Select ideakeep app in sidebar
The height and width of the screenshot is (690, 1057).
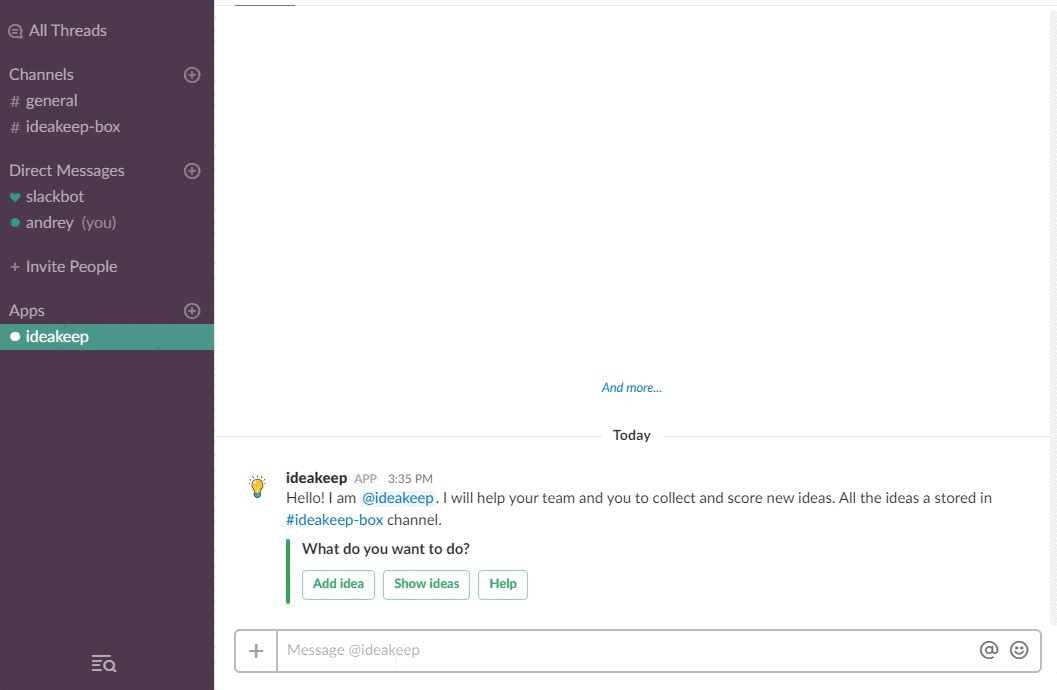click(x=107, y=337)
